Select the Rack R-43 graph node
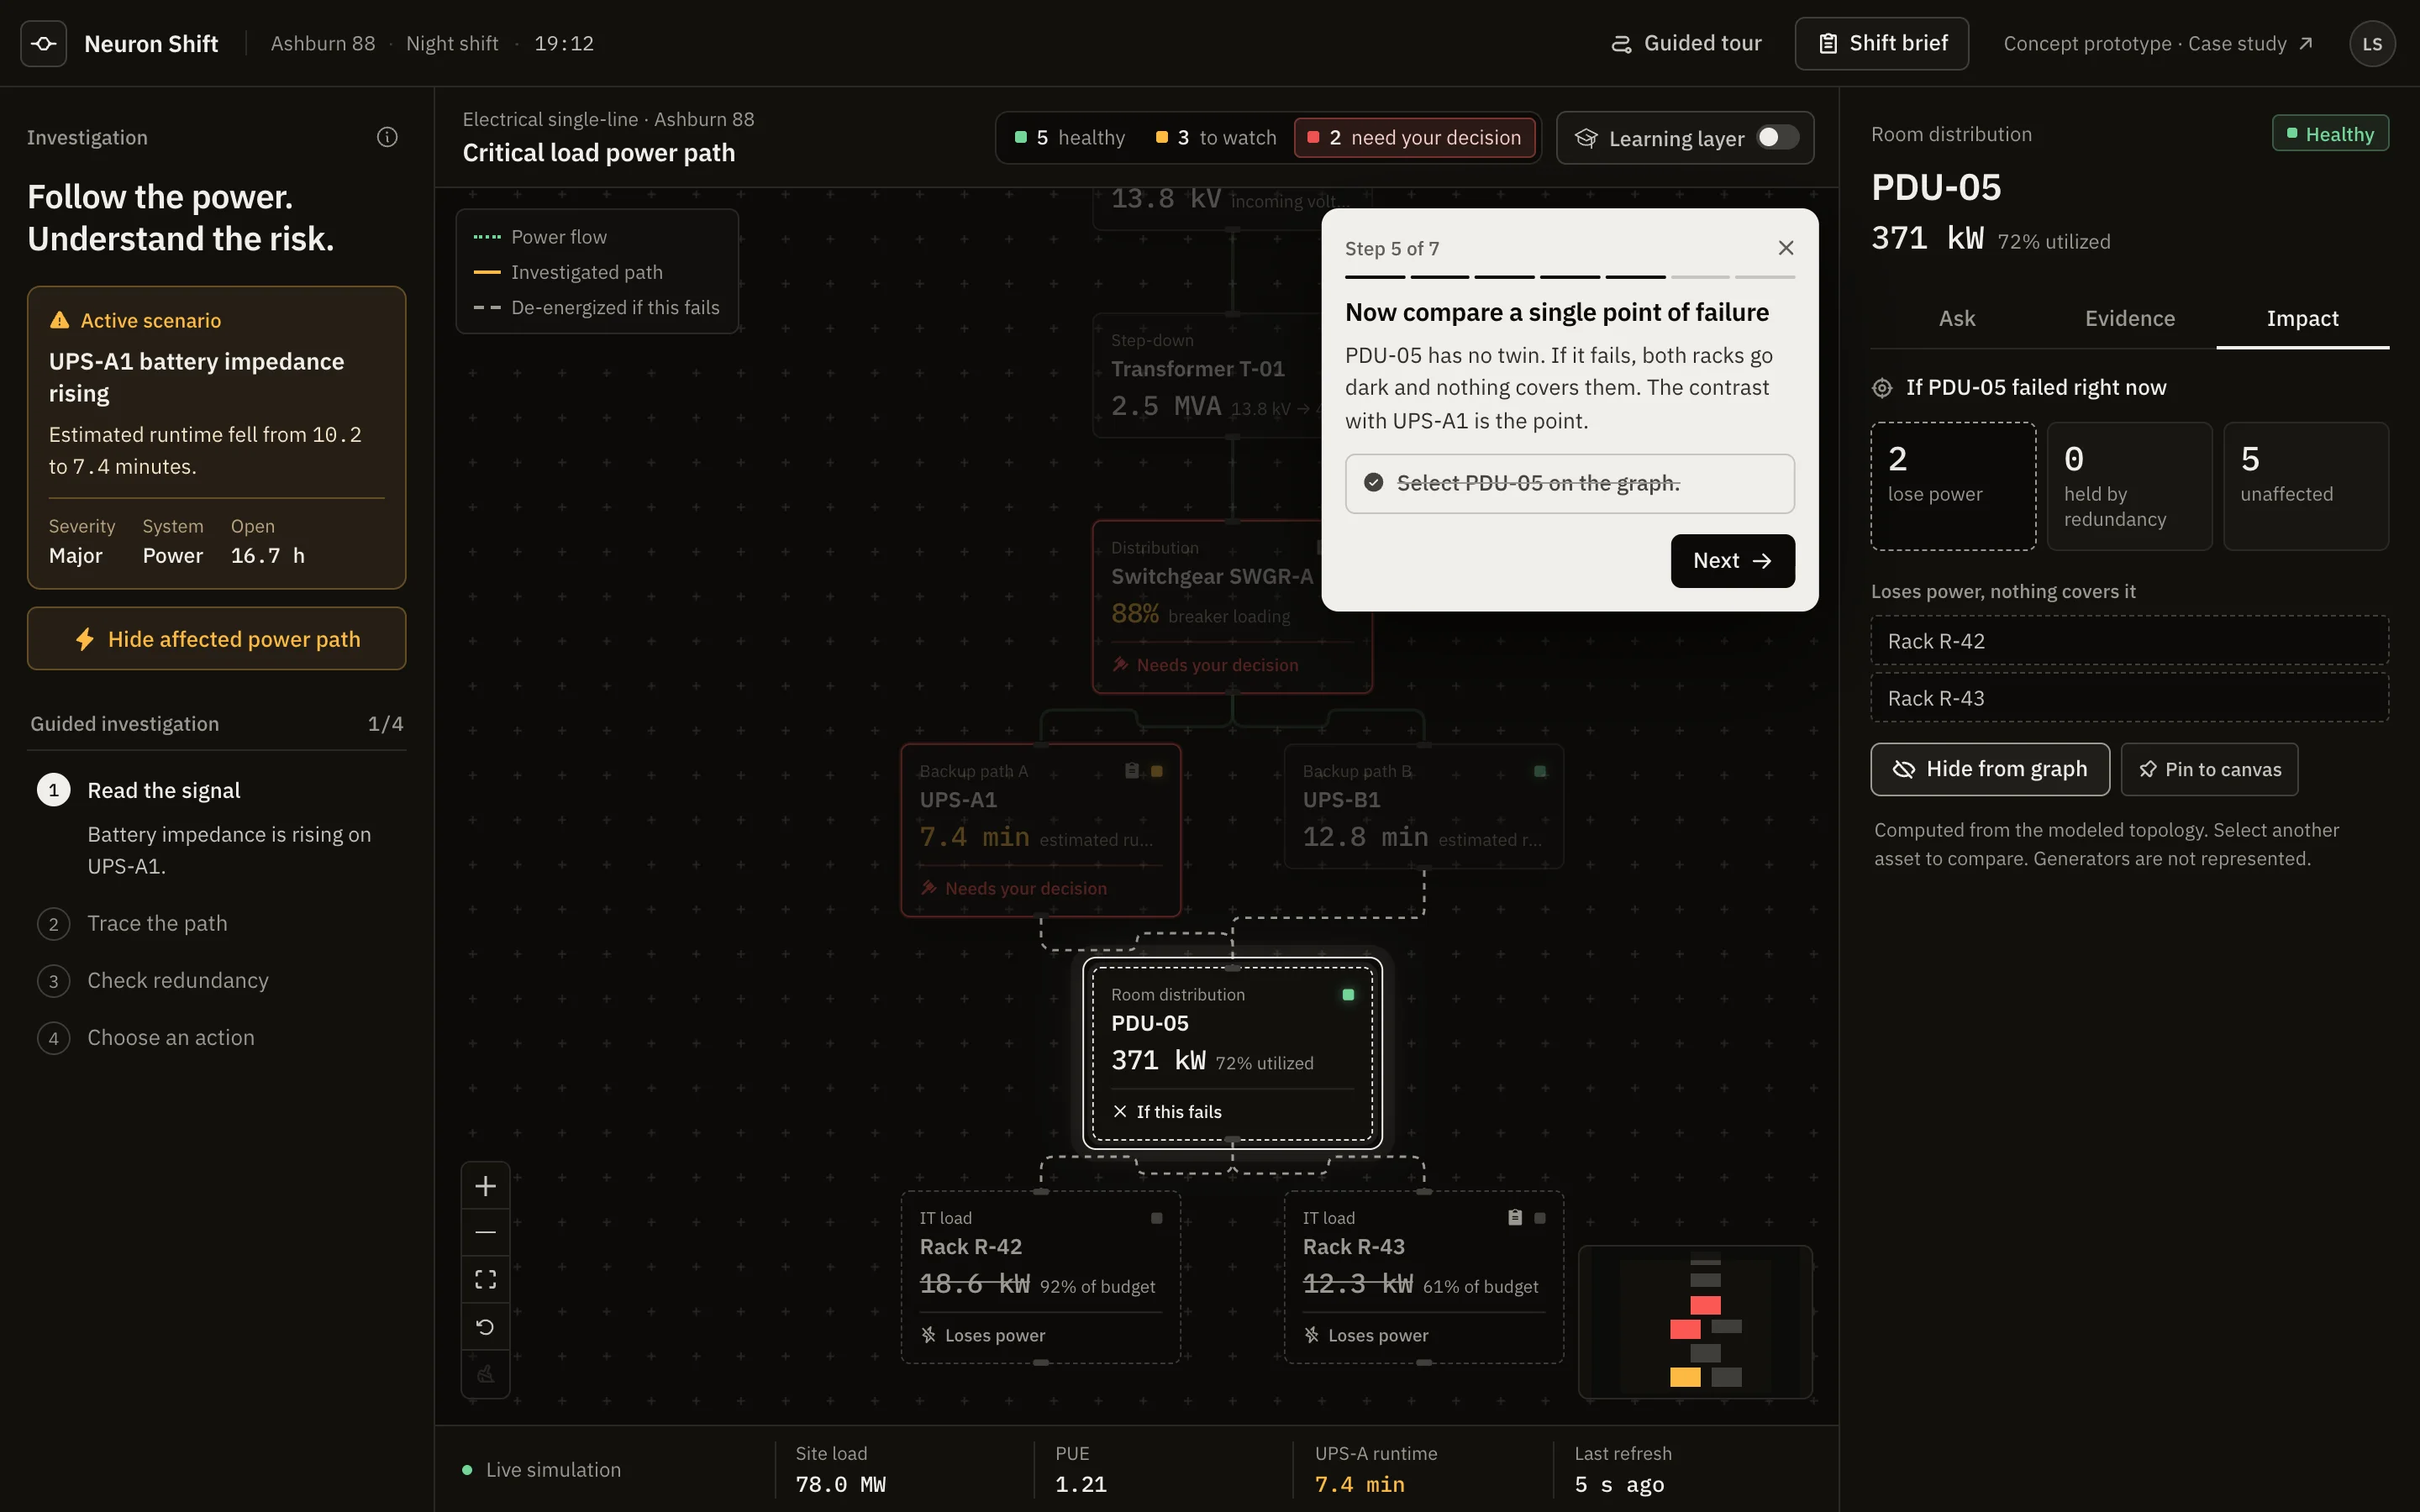This screenshot has height=1512, width=2420. (1423, 1276)
